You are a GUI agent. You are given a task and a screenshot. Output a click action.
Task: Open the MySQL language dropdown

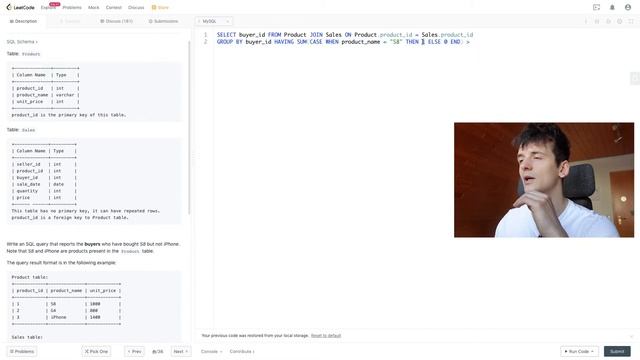(214, 21)
